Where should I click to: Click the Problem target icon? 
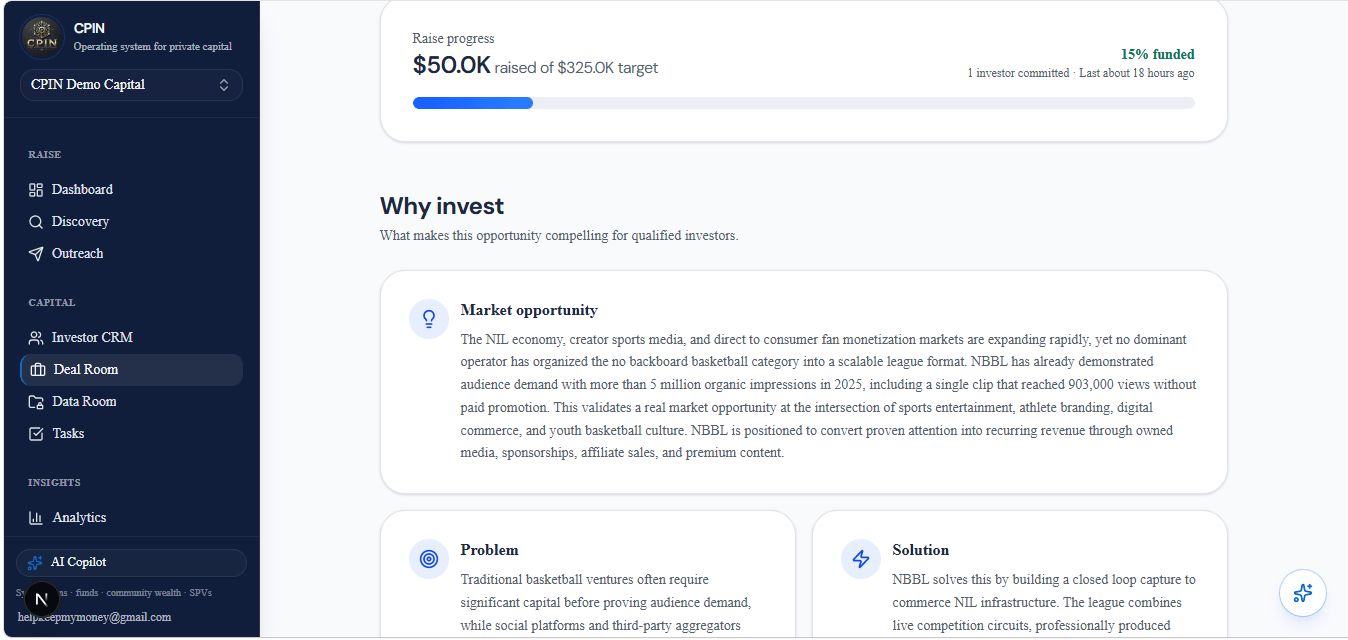[429, 559]
